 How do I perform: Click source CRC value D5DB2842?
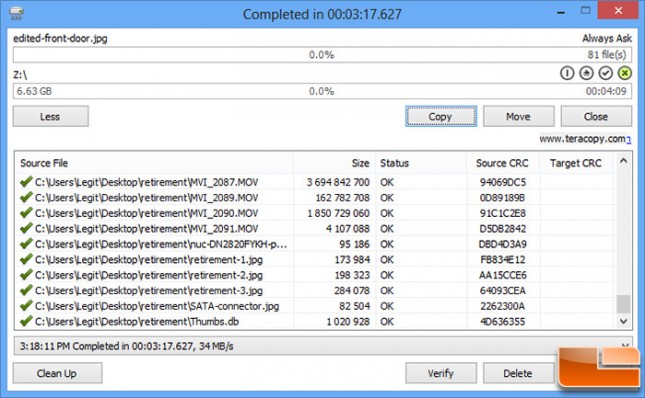click(x=503, y=228)
